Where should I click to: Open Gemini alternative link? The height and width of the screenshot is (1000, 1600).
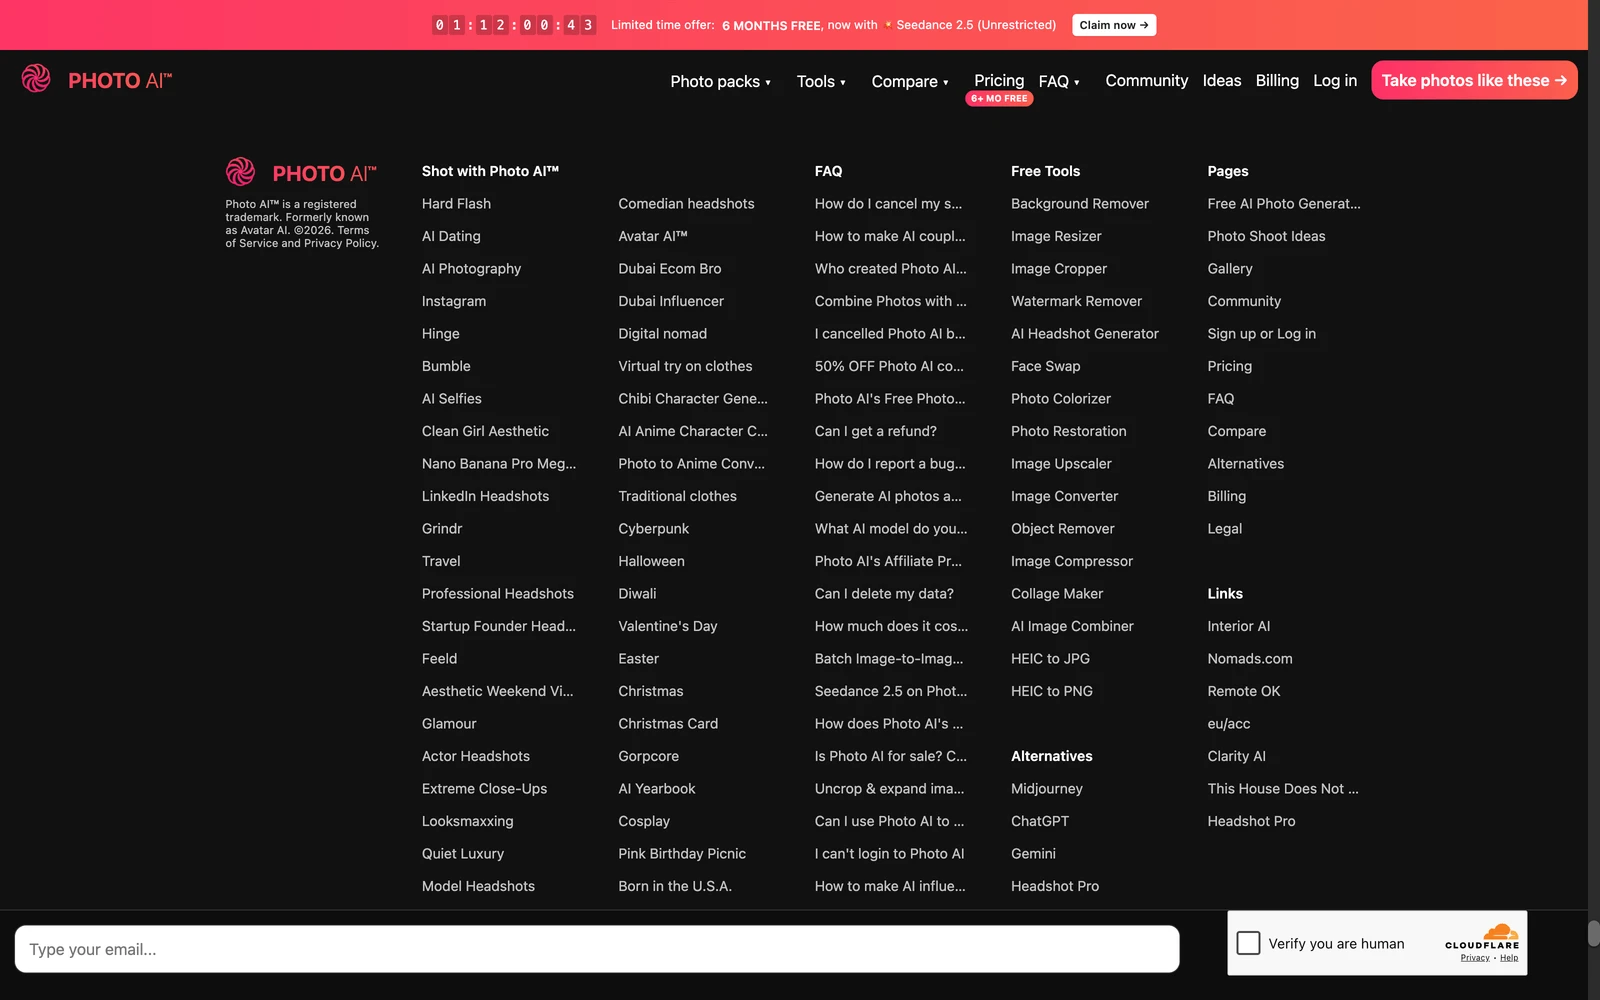pyautogui.click(x=1033, y=854)
